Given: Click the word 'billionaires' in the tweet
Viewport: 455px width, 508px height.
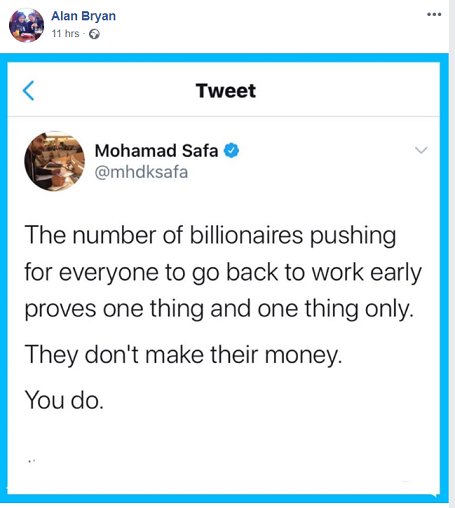Looking at the screenshot, I should point(246,235).
